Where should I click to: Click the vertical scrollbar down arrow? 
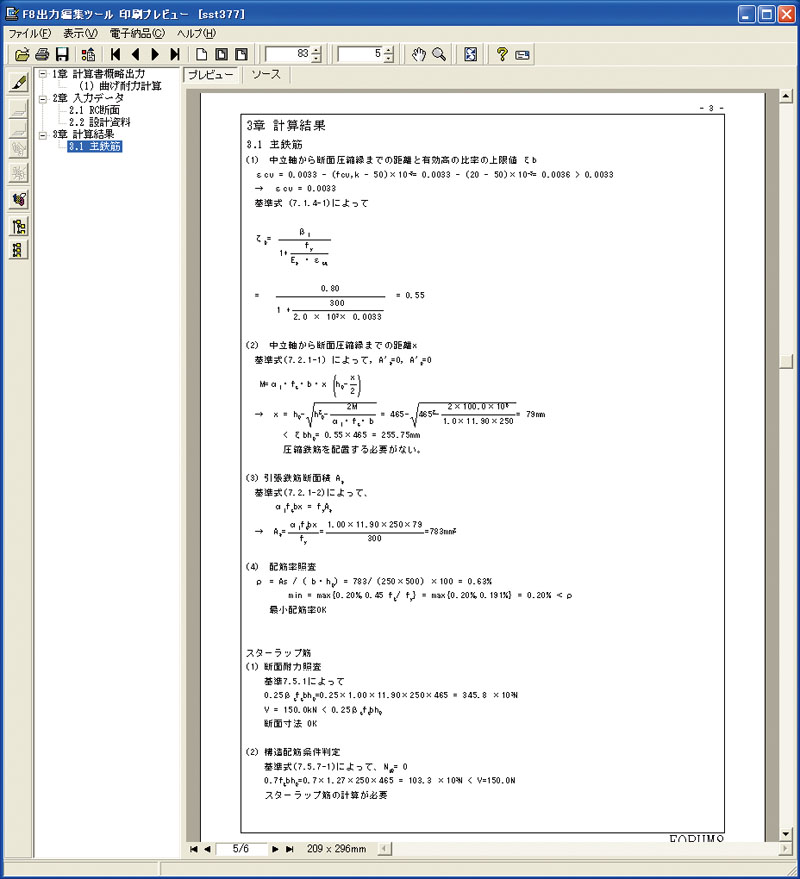786,834
